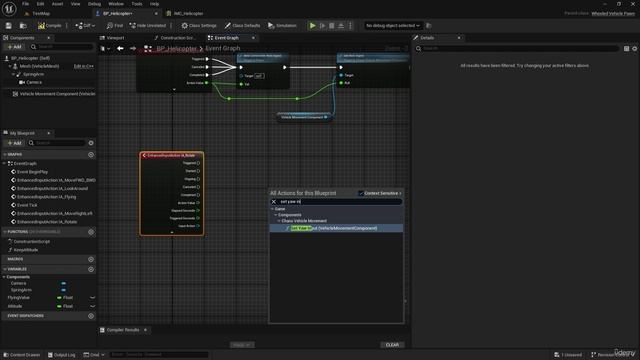Open the Tools menu
The image size is (640, 360).
[137, 4]
